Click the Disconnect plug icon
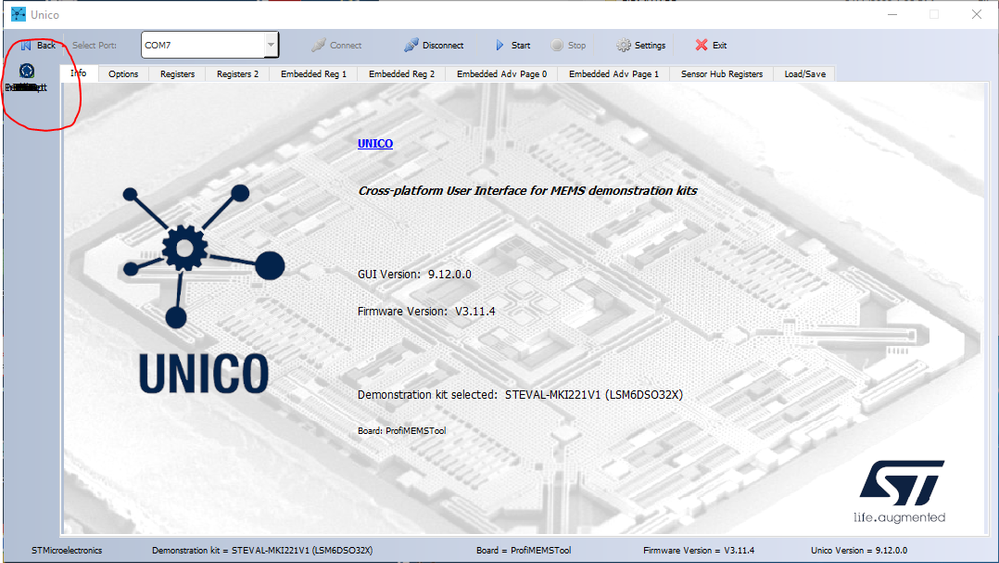This screenshot has height=563, width=999. click(x=411, y=45)
